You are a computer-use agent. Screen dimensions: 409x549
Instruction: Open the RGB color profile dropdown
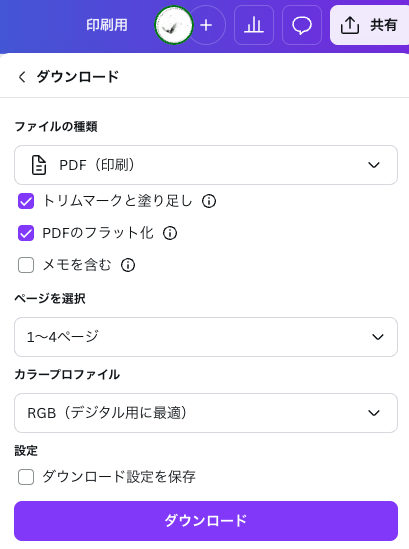(x=206, y=413)
